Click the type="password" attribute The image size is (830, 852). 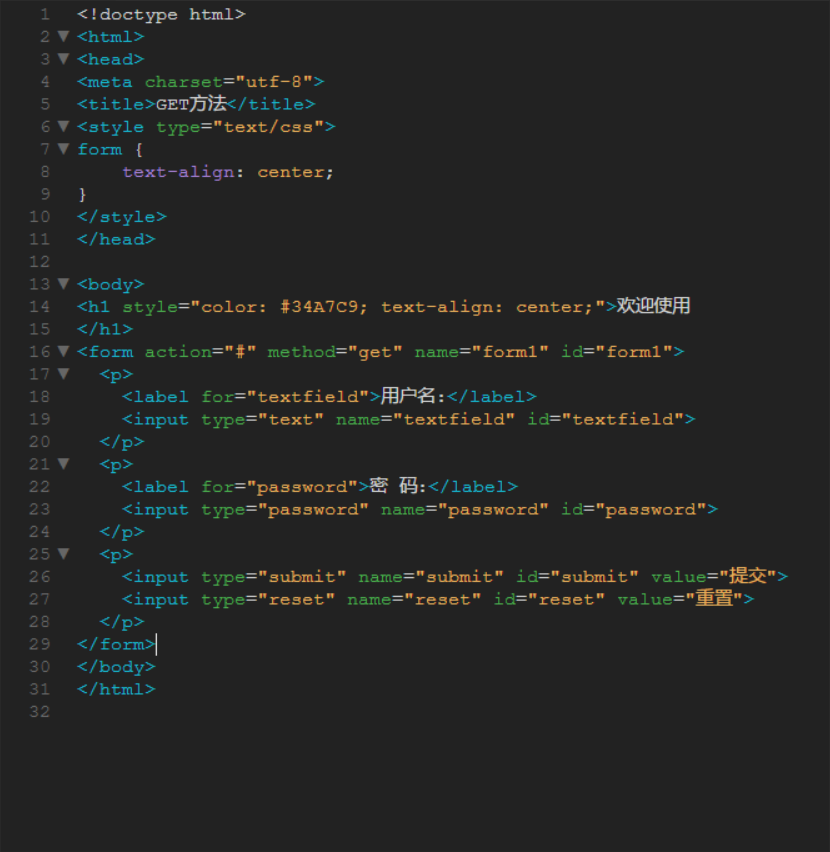tap(285, 510)
